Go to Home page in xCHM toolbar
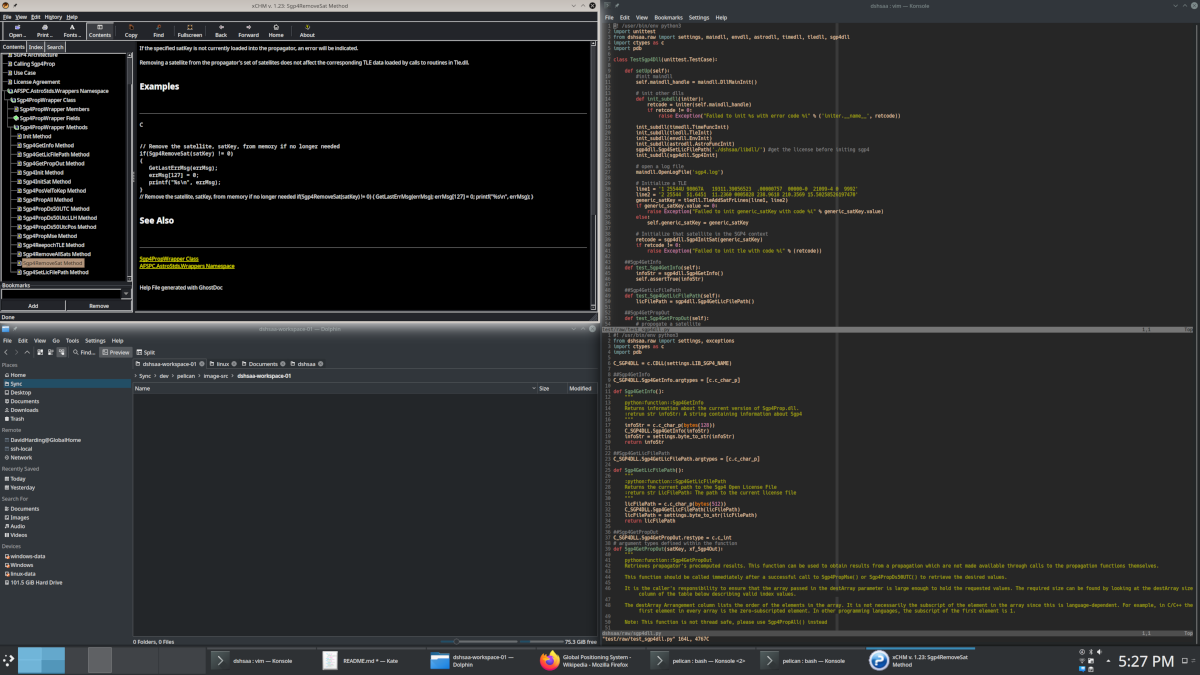Viewport: 1200px width, 675px height. (x=275, y=30)
